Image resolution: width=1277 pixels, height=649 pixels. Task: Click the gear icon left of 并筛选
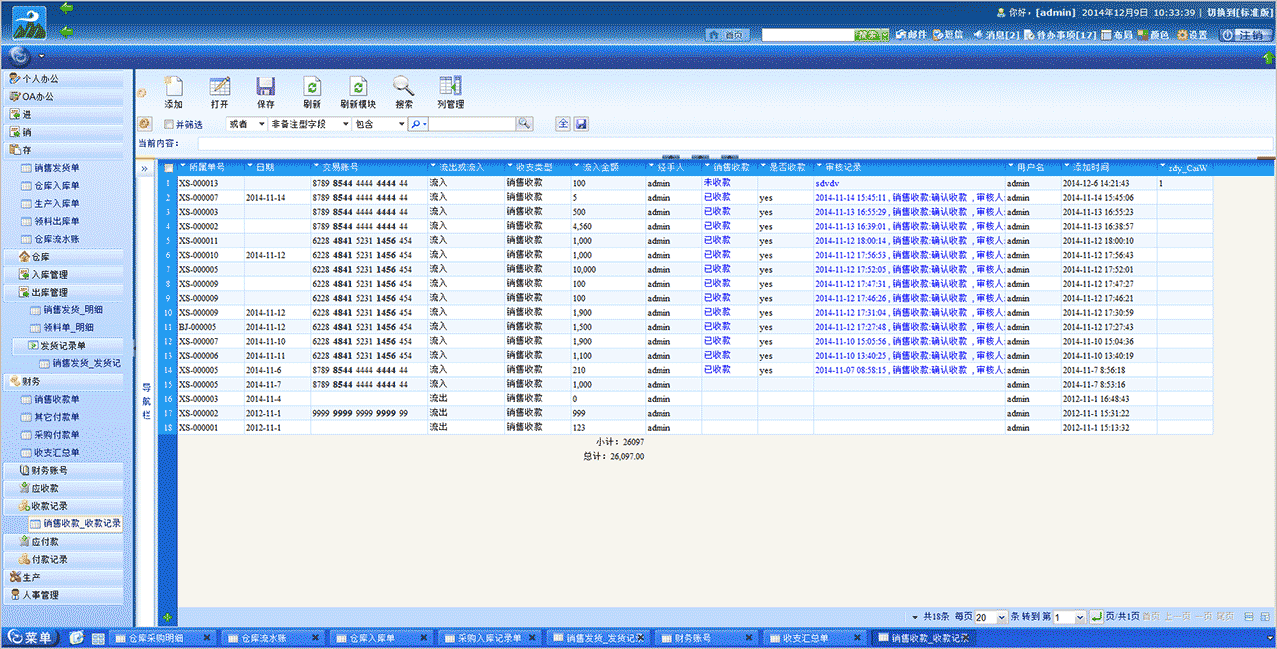(x=145, y=124)
